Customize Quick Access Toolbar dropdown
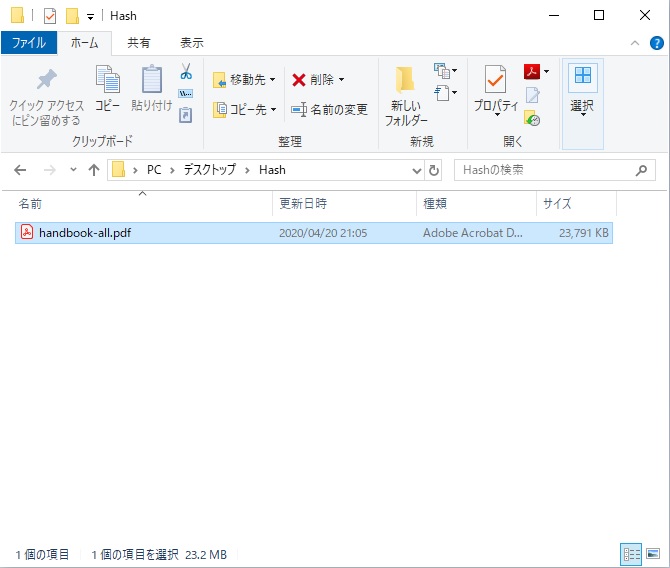The height and width of the screenshot is (568, 670). point(90,17)
